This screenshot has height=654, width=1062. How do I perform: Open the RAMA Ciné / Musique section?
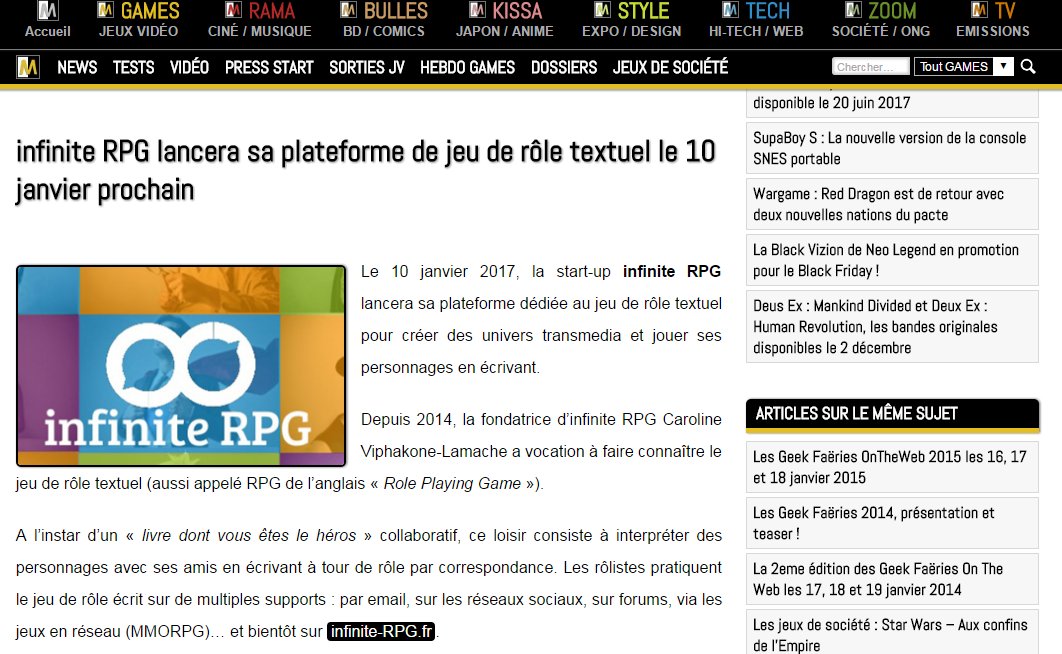point(259,20)
